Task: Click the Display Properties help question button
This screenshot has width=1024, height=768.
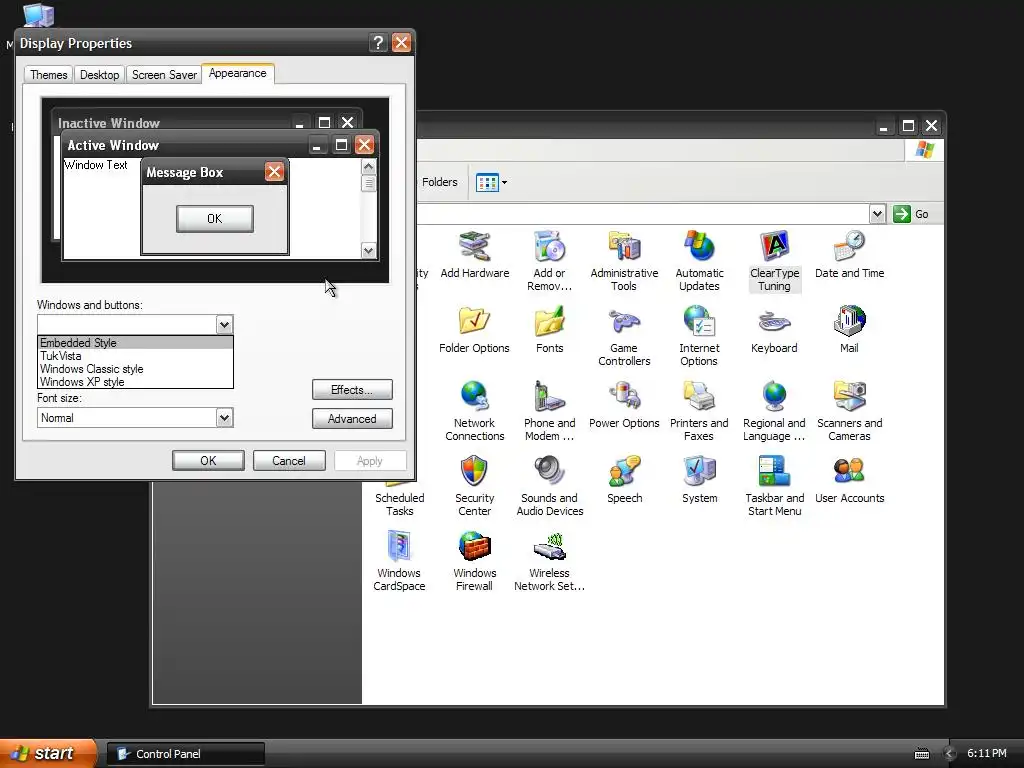Action: click(x=377, y=43)
